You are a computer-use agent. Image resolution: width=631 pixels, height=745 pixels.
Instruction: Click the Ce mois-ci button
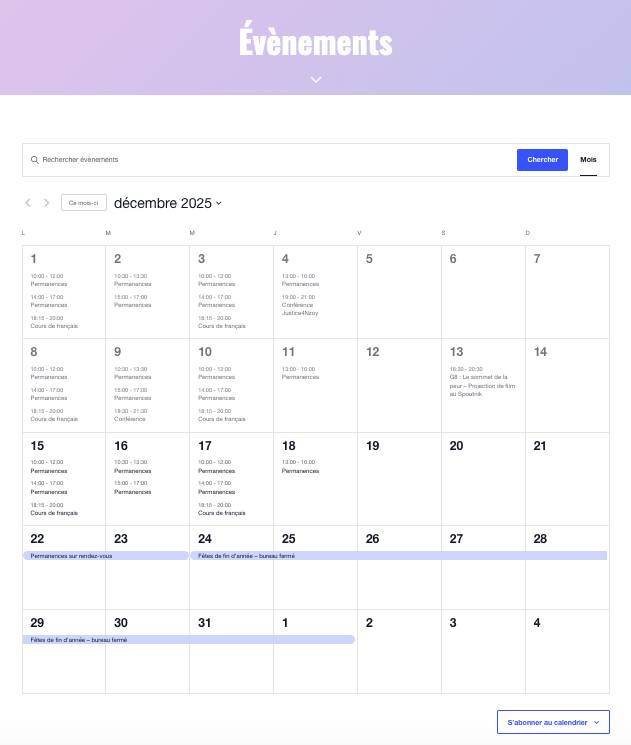pos(84,203)
